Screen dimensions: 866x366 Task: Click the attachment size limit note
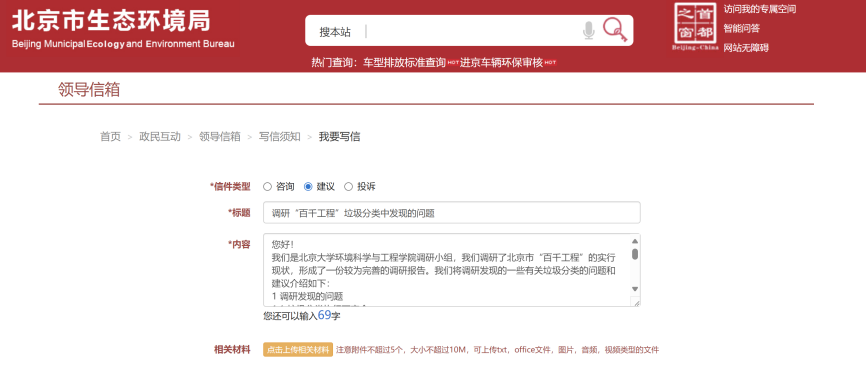498,350
